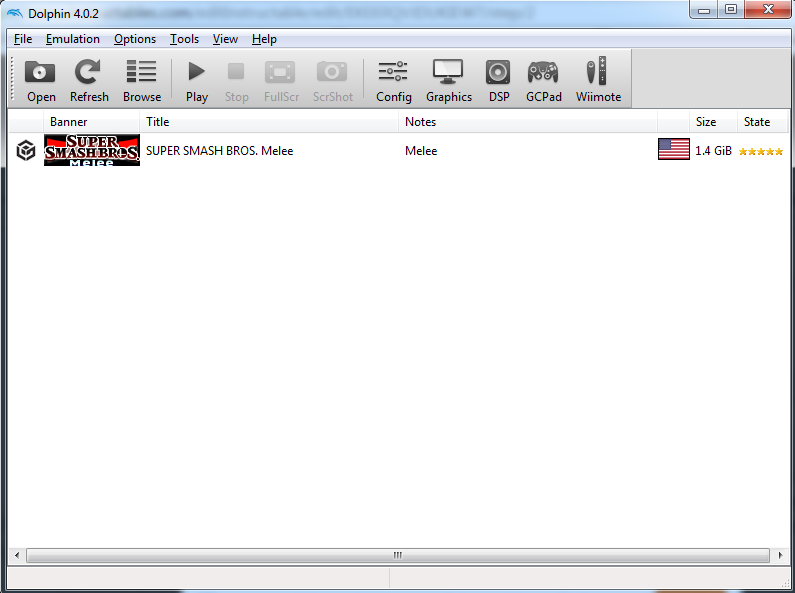The height and width of the screenshot is (593, 795).
Task: Open the Emulation menu
Action: [73, 39]
